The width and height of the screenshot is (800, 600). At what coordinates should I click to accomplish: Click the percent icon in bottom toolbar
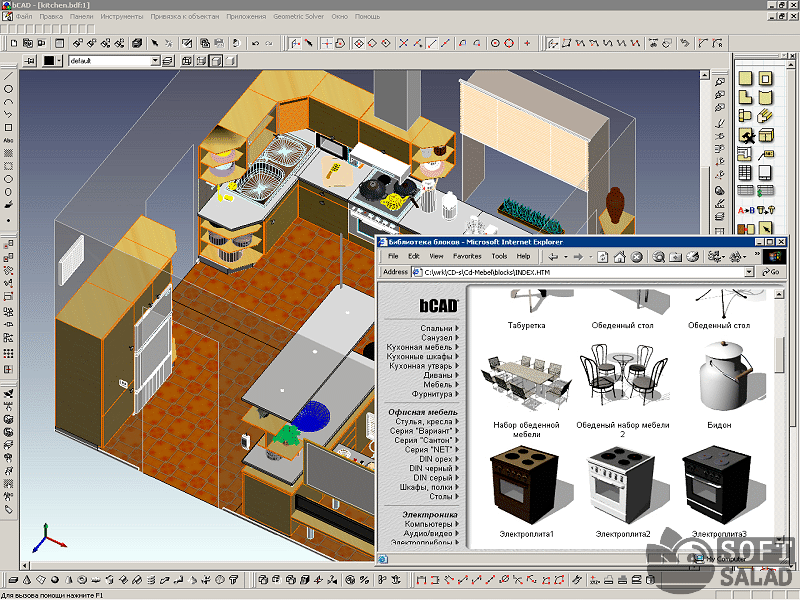(x=364, y=580)
